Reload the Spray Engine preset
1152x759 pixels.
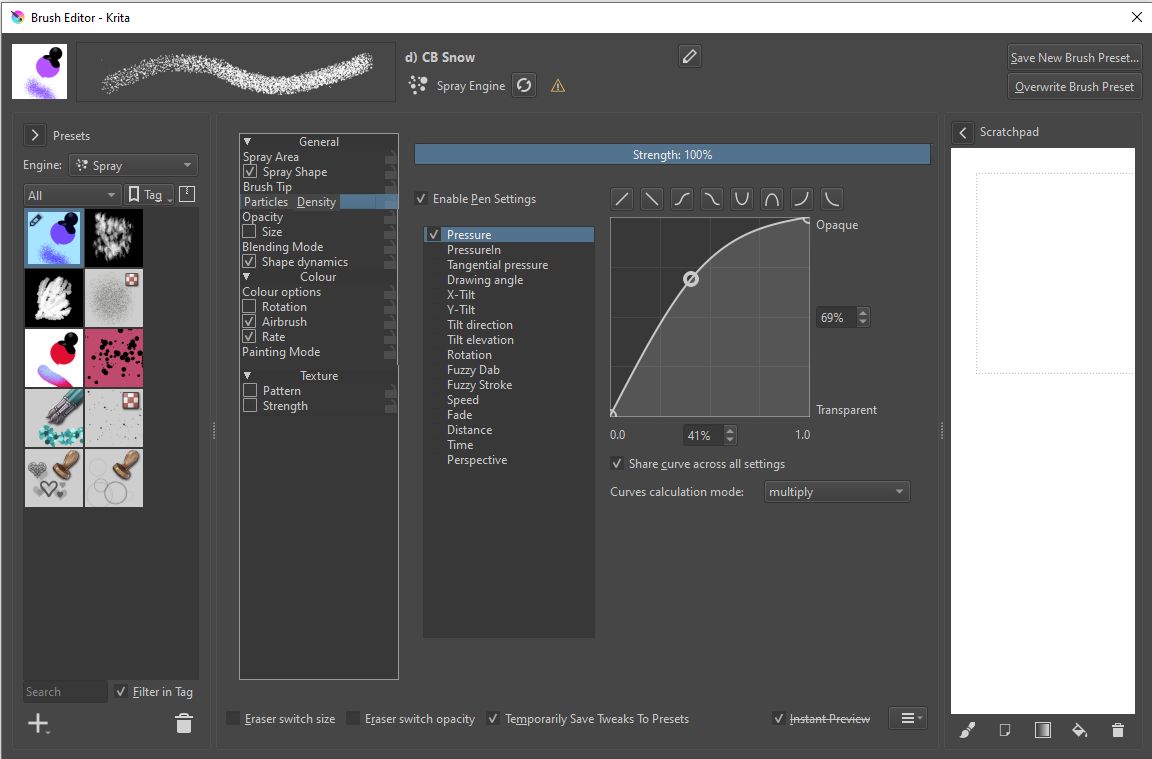[524, 85]
